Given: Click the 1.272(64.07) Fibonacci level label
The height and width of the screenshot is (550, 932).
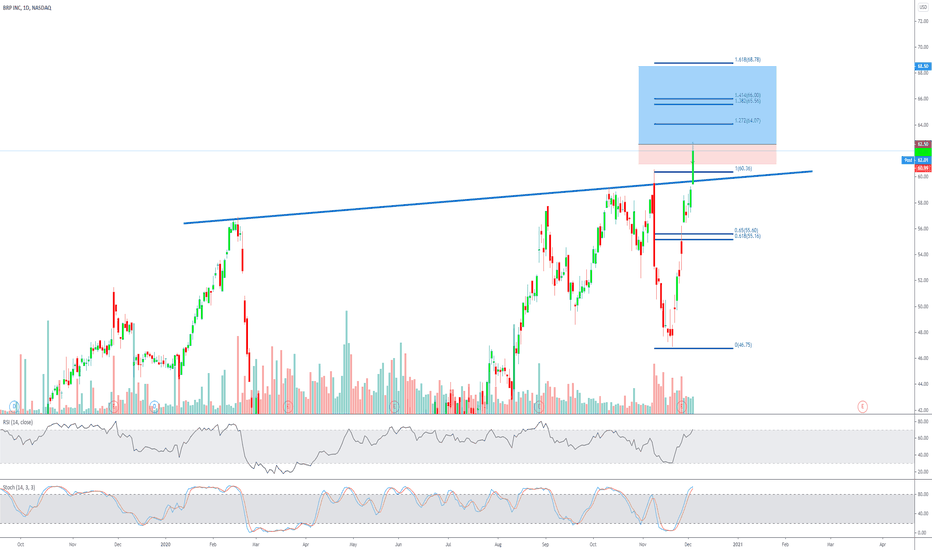Looking at the screenshot, I should [x=747, y=121].
